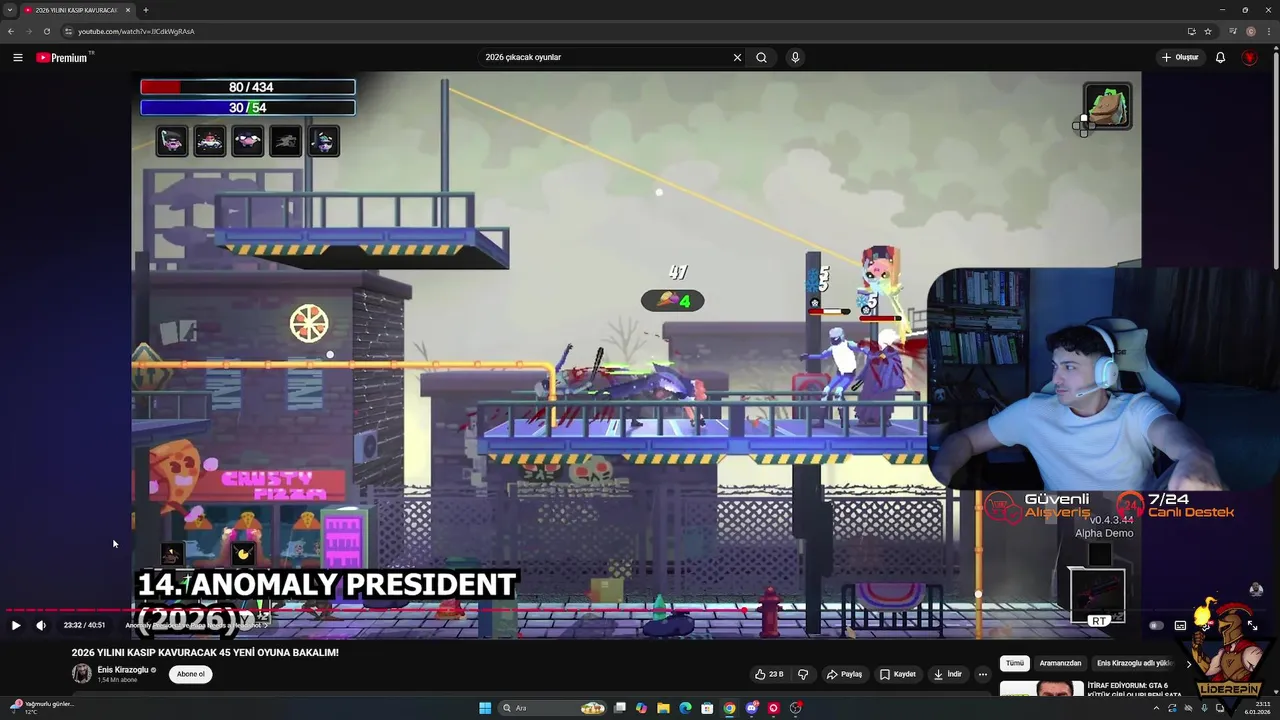This screenshot has height=720, width=1280.
Task: Dislike the video
Action: 802,674
